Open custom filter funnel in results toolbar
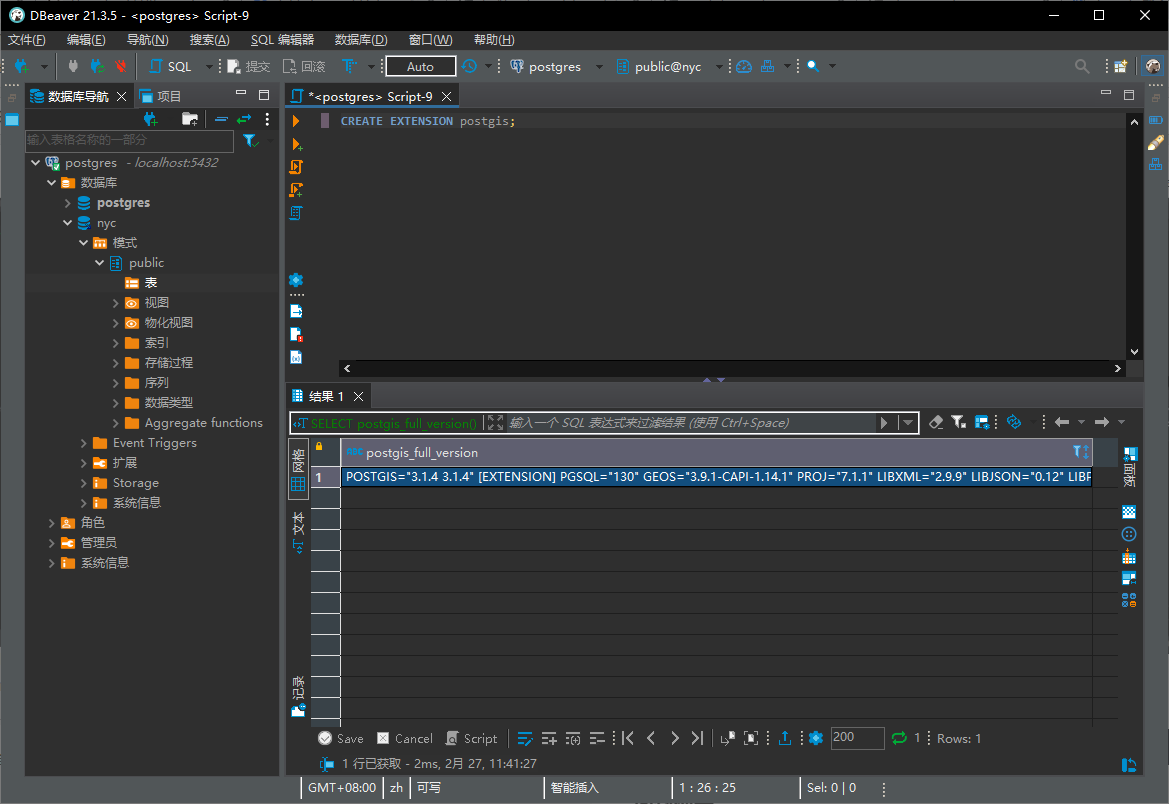 (x=959, y=423)
